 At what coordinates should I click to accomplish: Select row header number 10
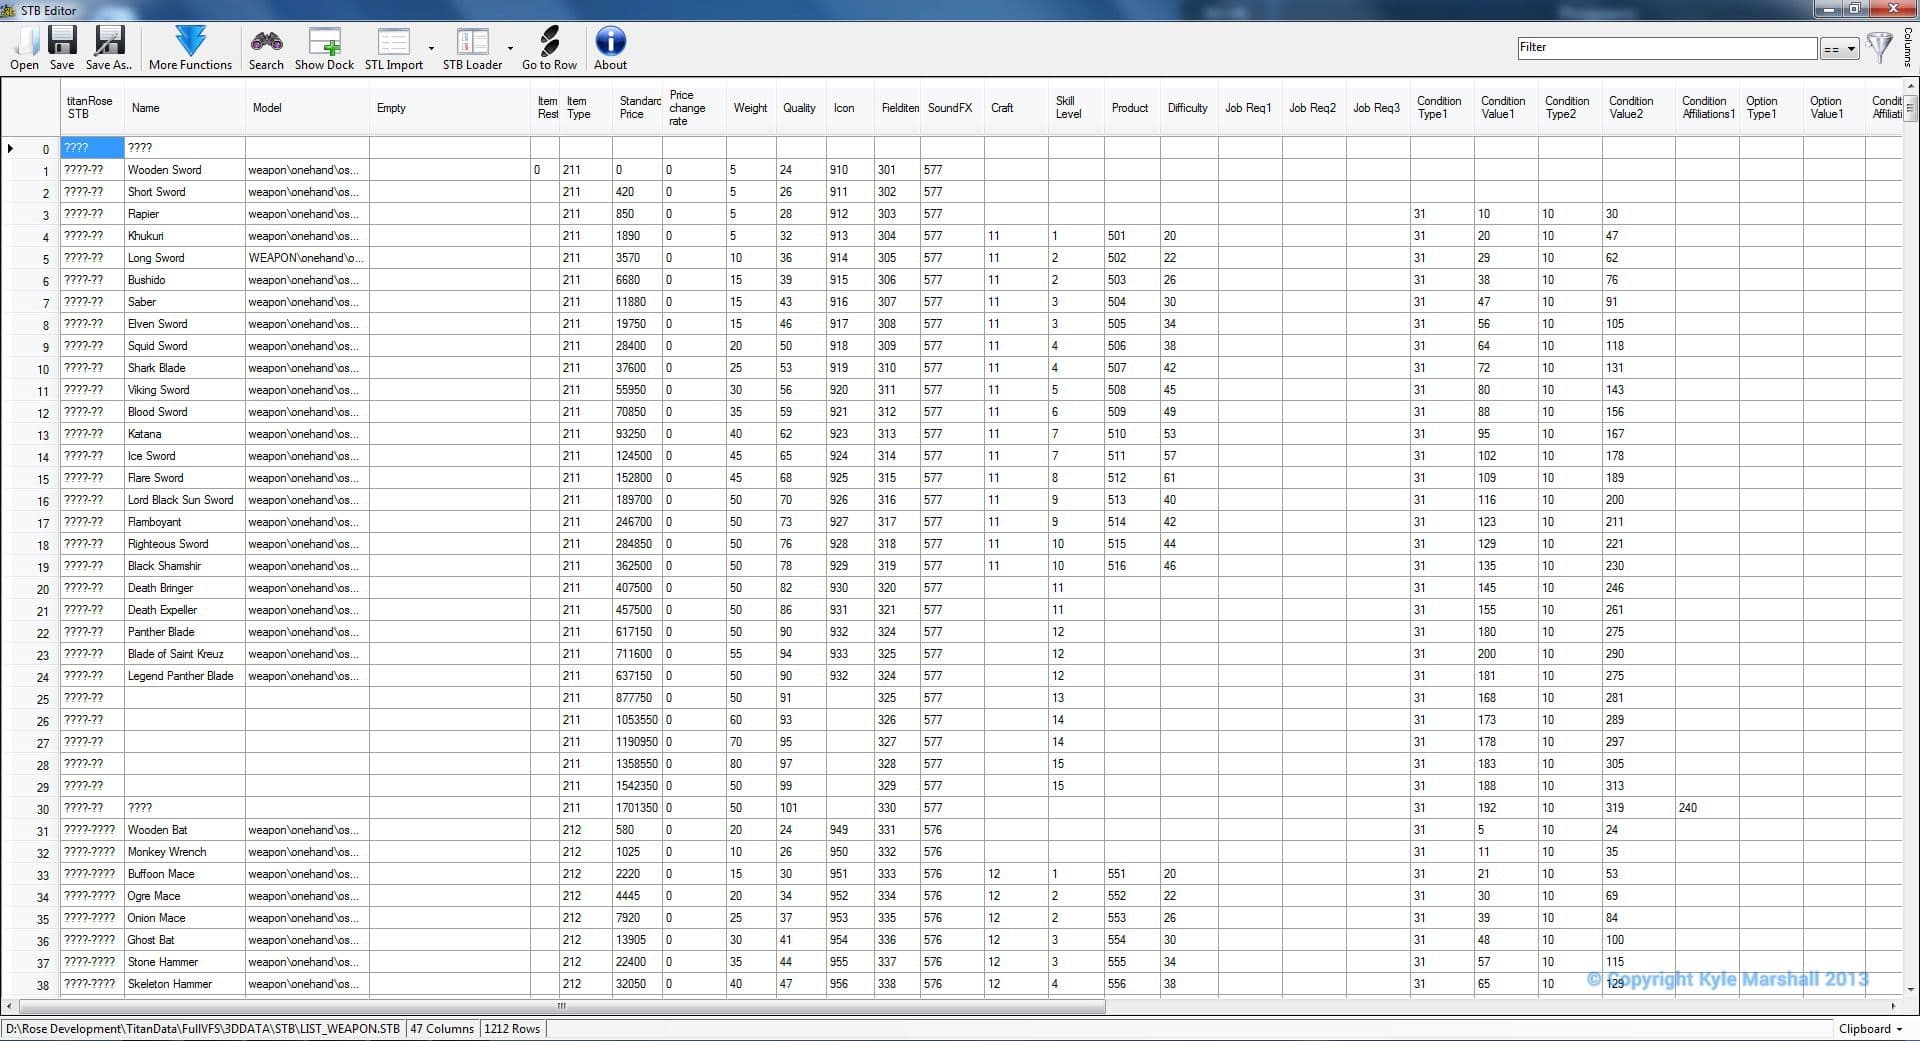click(31, 369)
